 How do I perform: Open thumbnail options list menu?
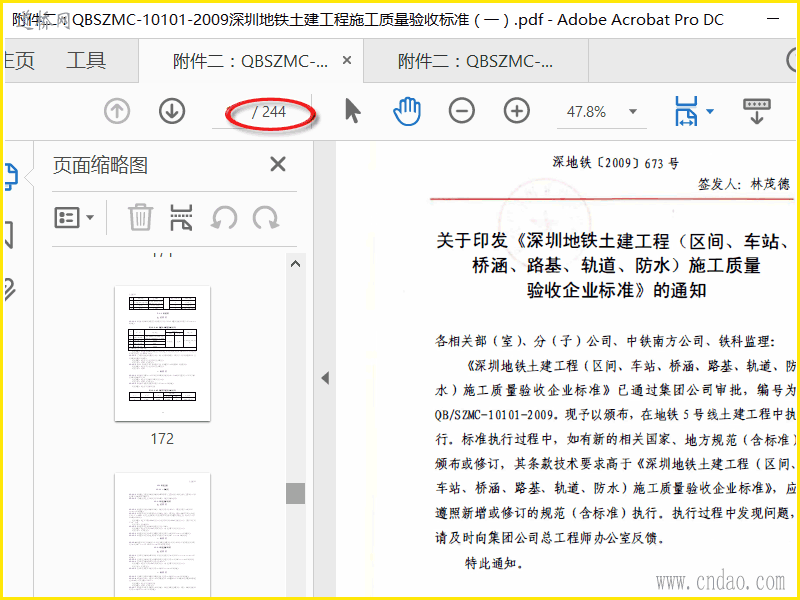[74, 218]
